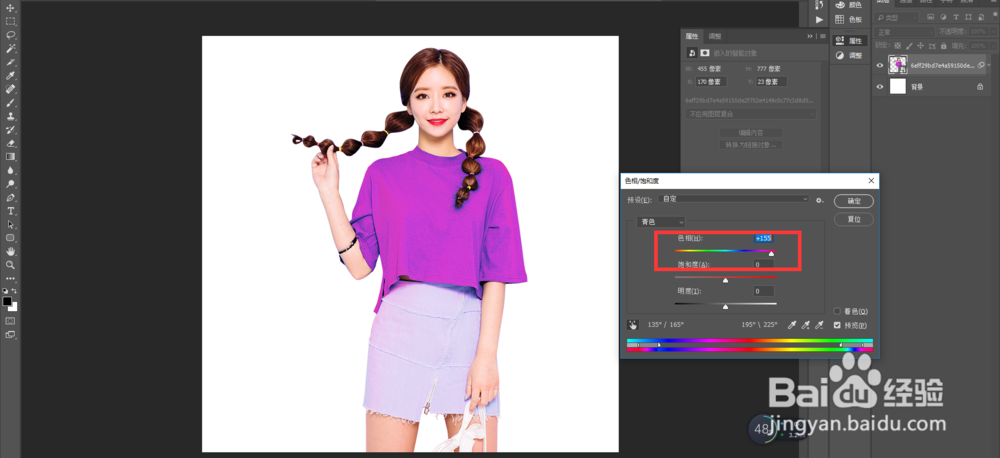Select the Hand tool in toolbar
This screenshot has width=1000, height=458.
click(10, 251)
